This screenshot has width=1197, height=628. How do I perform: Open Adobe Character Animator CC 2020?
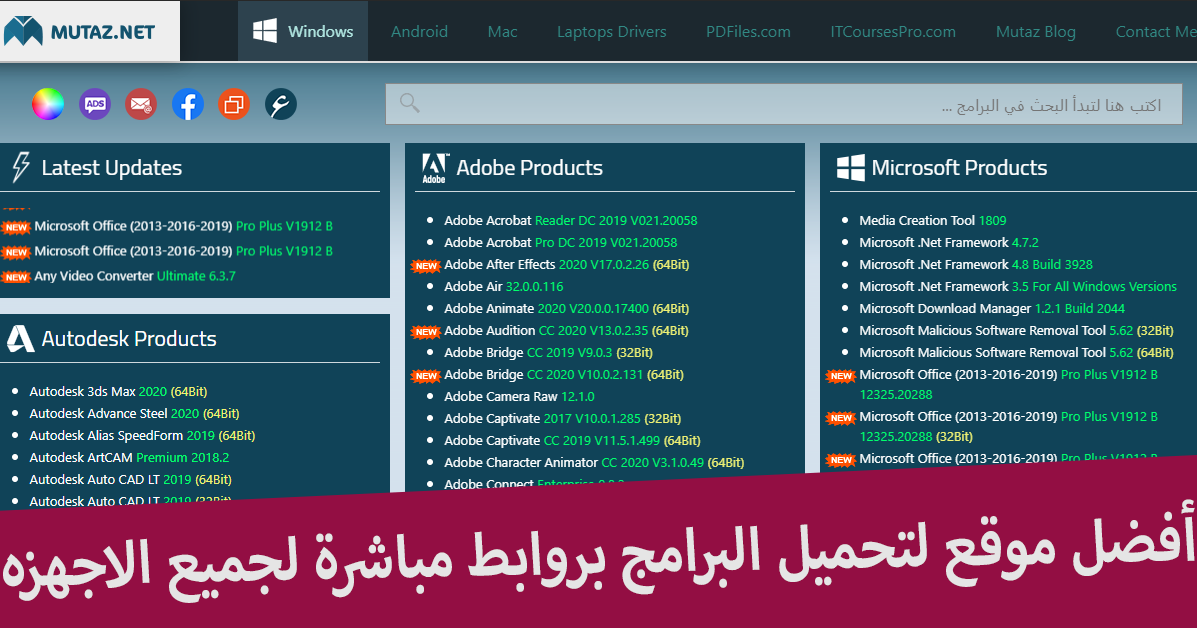point(594,463)
